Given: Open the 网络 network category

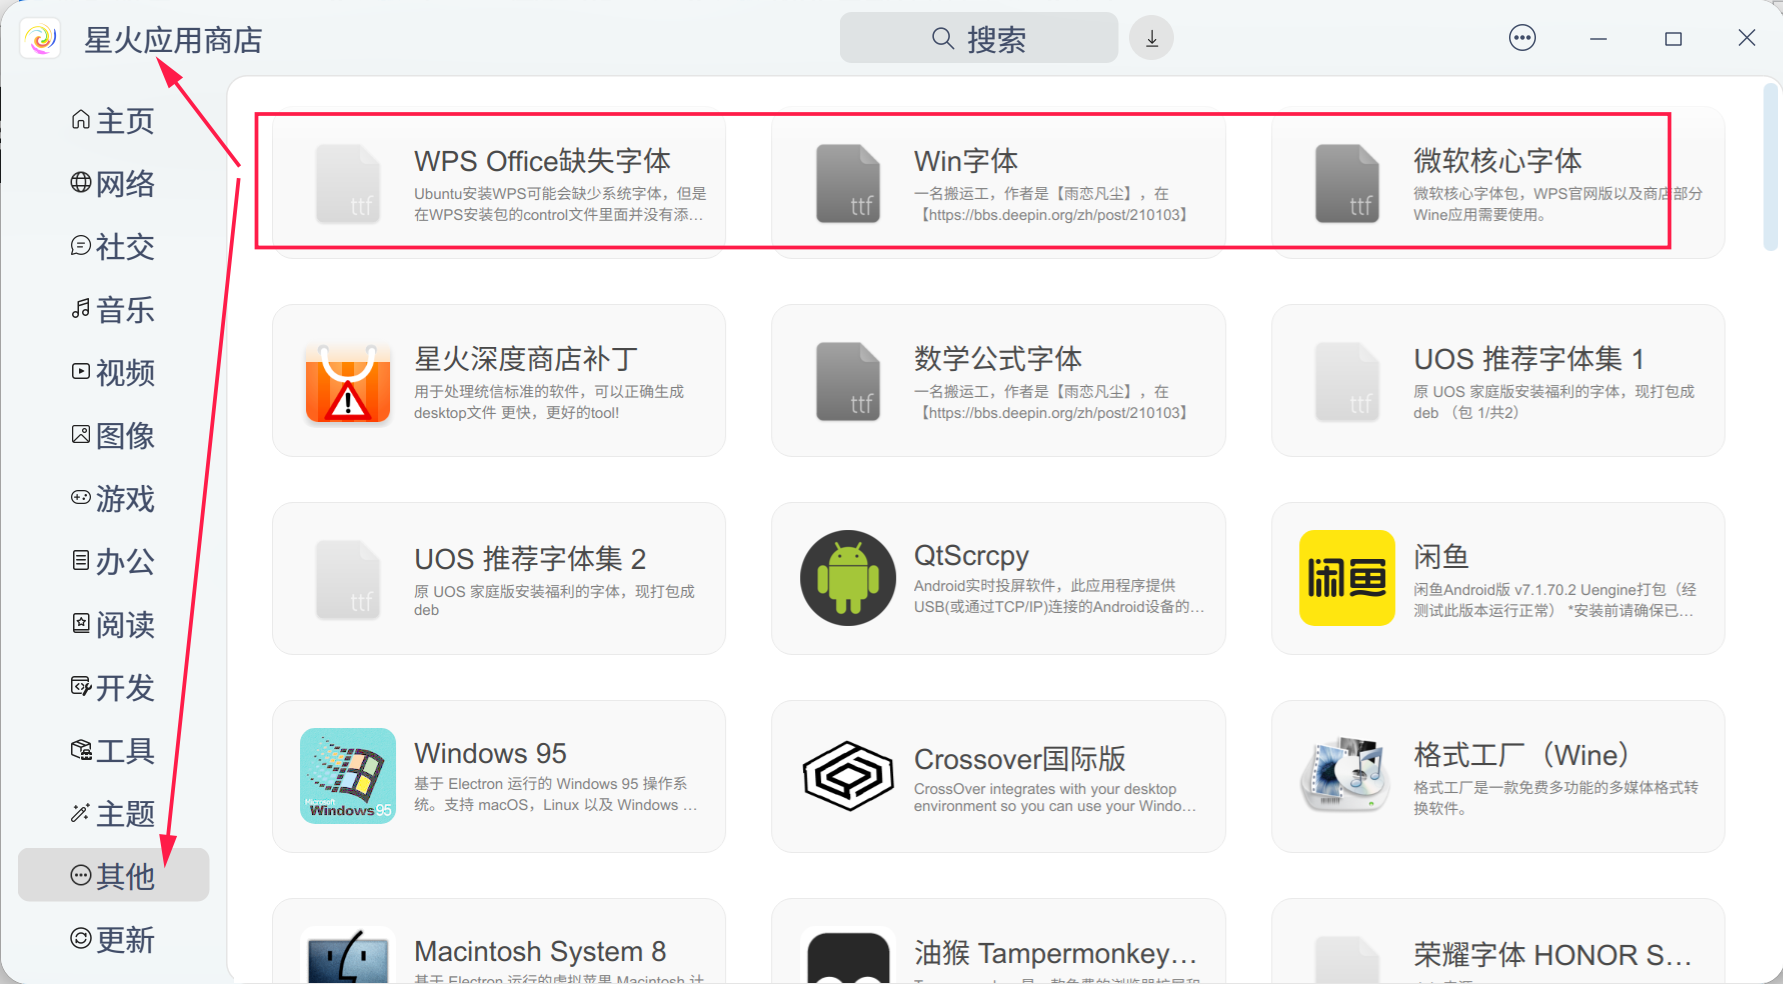Looking at the screenshot, I should pos(113,184).
